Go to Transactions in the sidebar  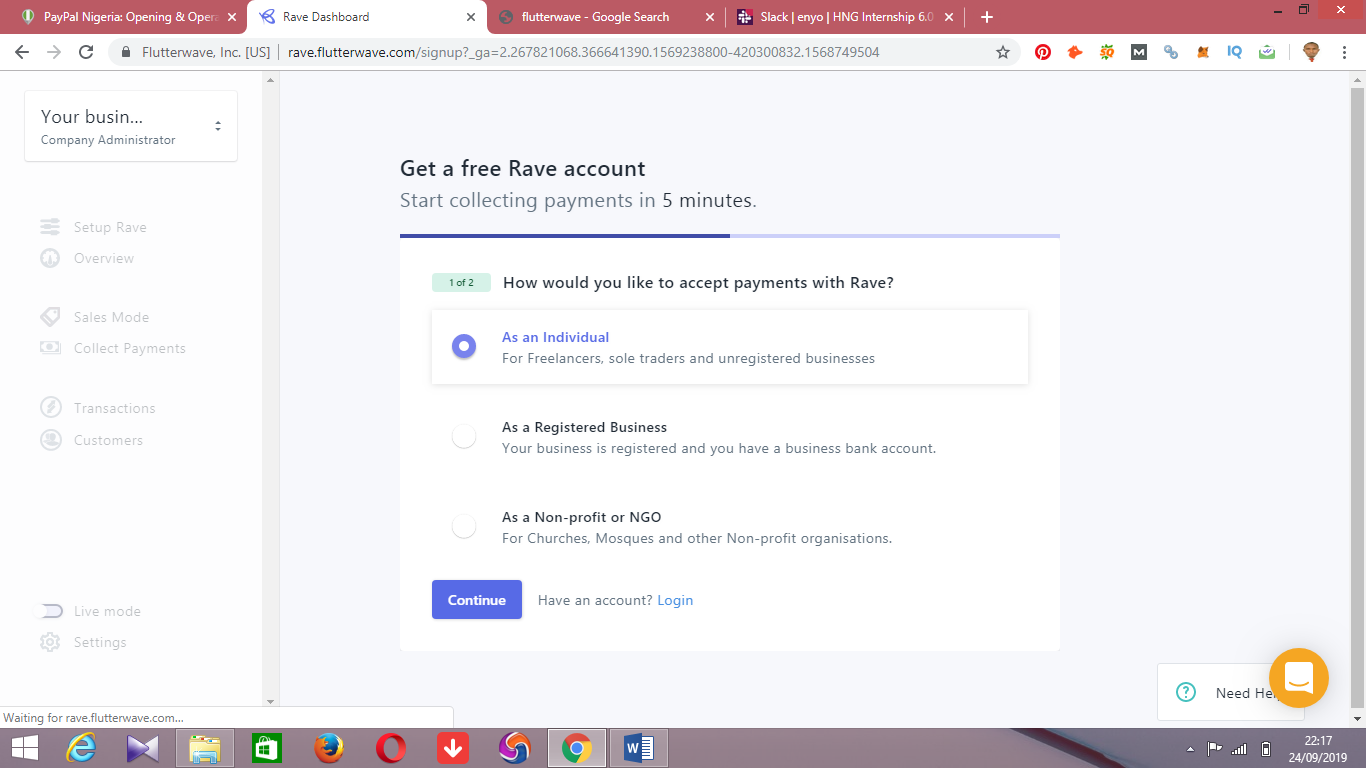point(98,408)
